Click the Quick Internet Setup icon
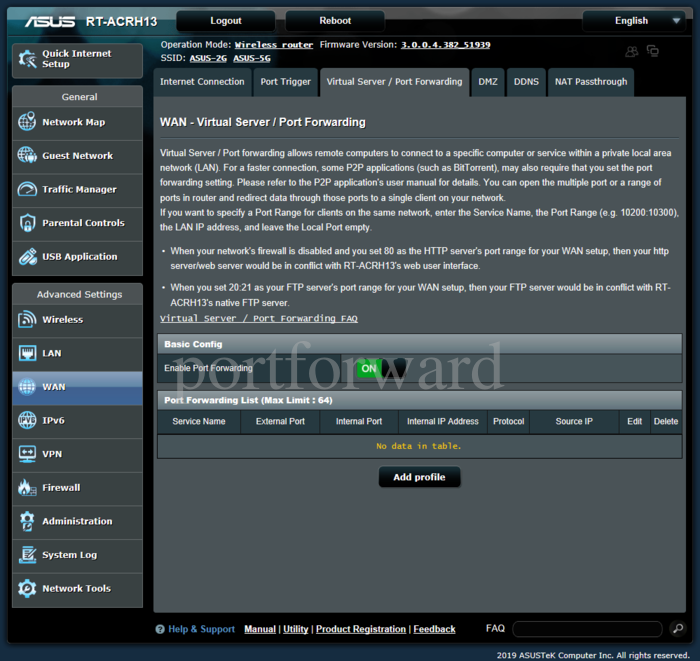This screenshot has height=661, width=700. tap(27, 60)
